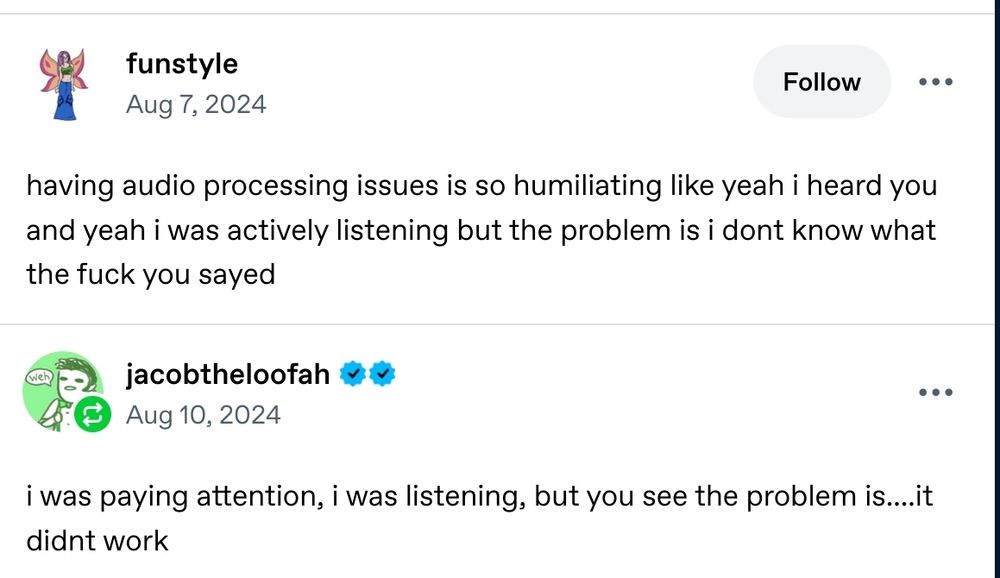The width and height of the screenshot is (1000, 578).
Task: Click the green reblog icon on jacobtheloofah's avatar
Action: [92, 413]
